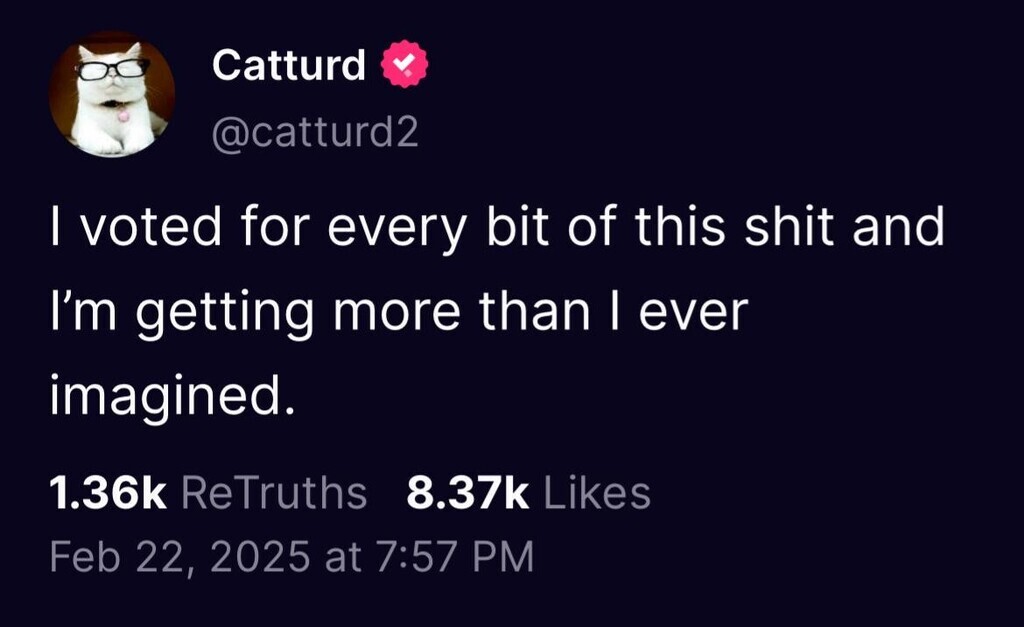Click the pink verified badge
Viewport: 1024px width, 627px height.
coord(406,66)
